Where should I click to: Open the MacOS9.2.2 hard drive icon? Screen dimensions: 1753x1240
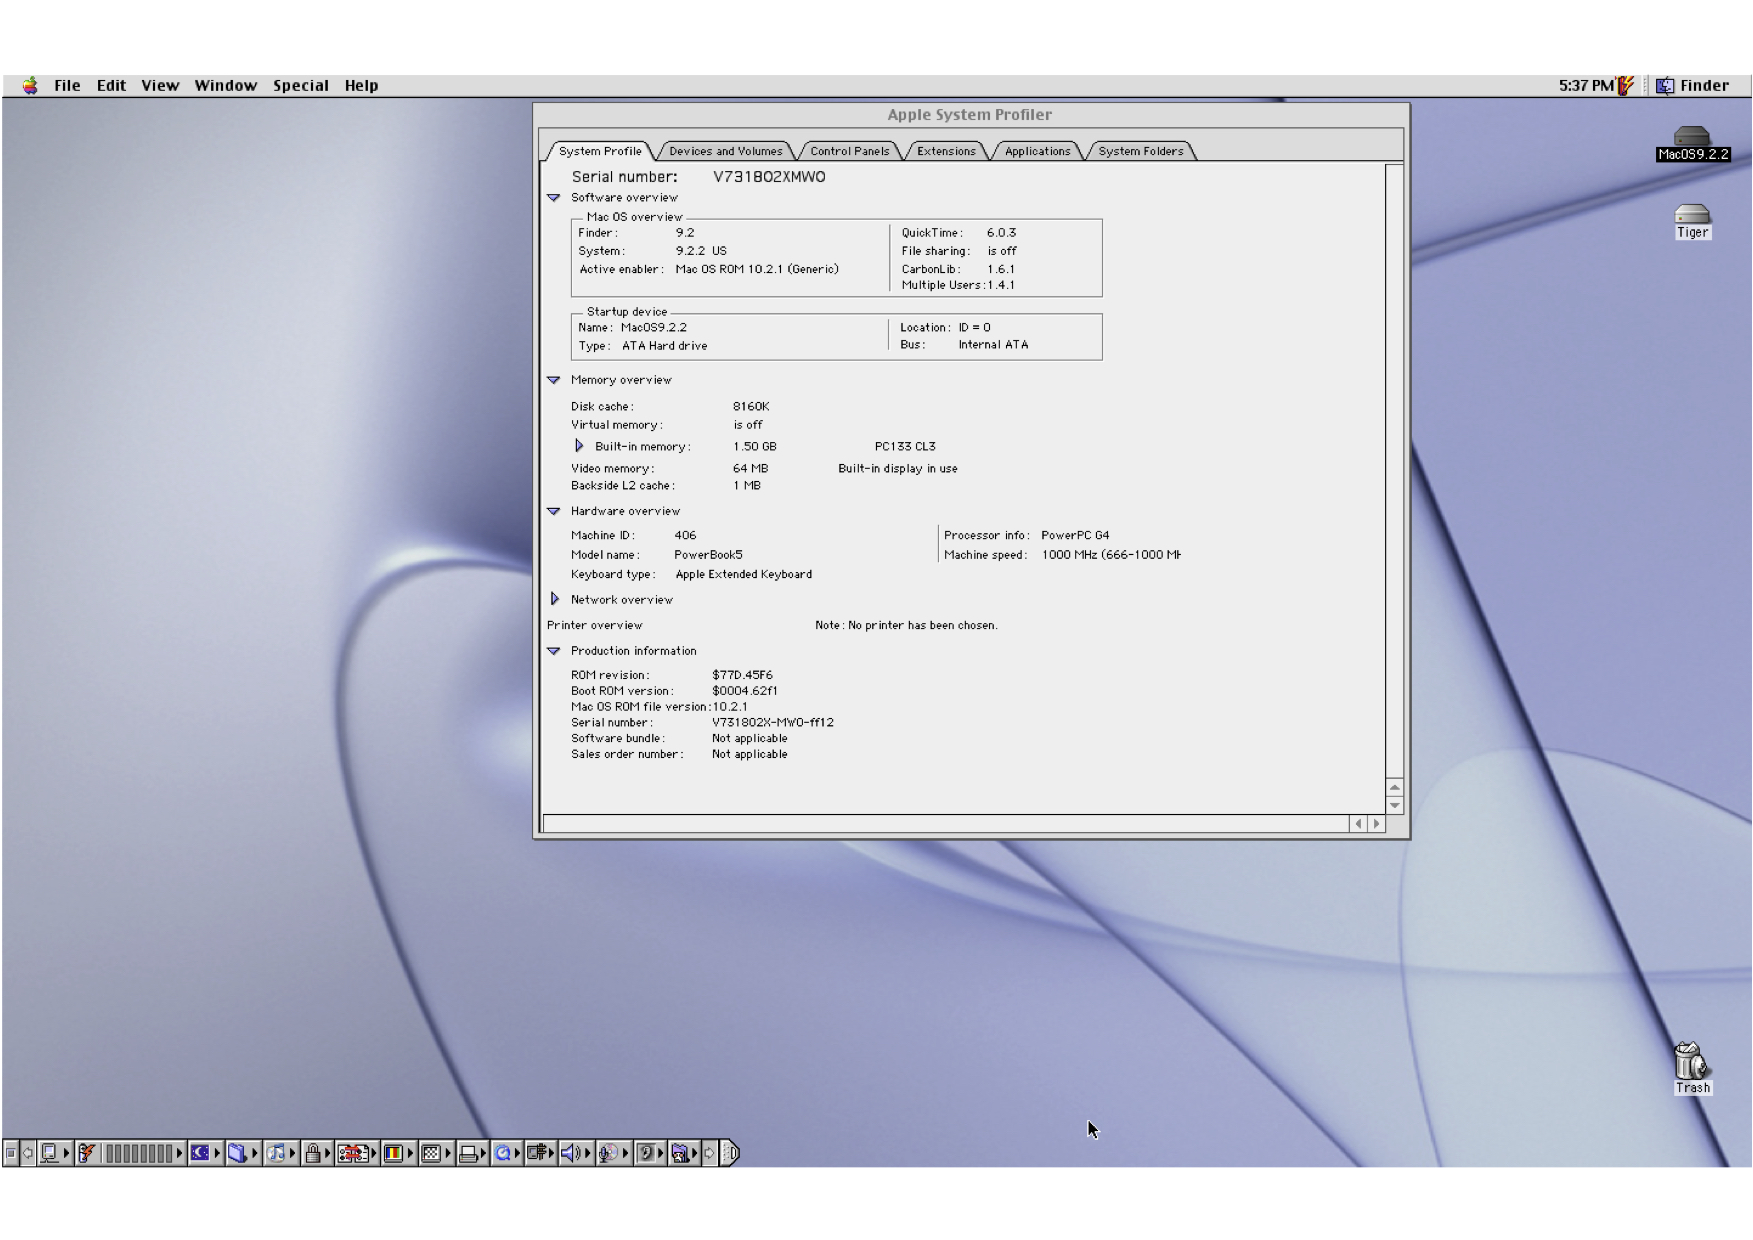click(x=1692, y=143)
